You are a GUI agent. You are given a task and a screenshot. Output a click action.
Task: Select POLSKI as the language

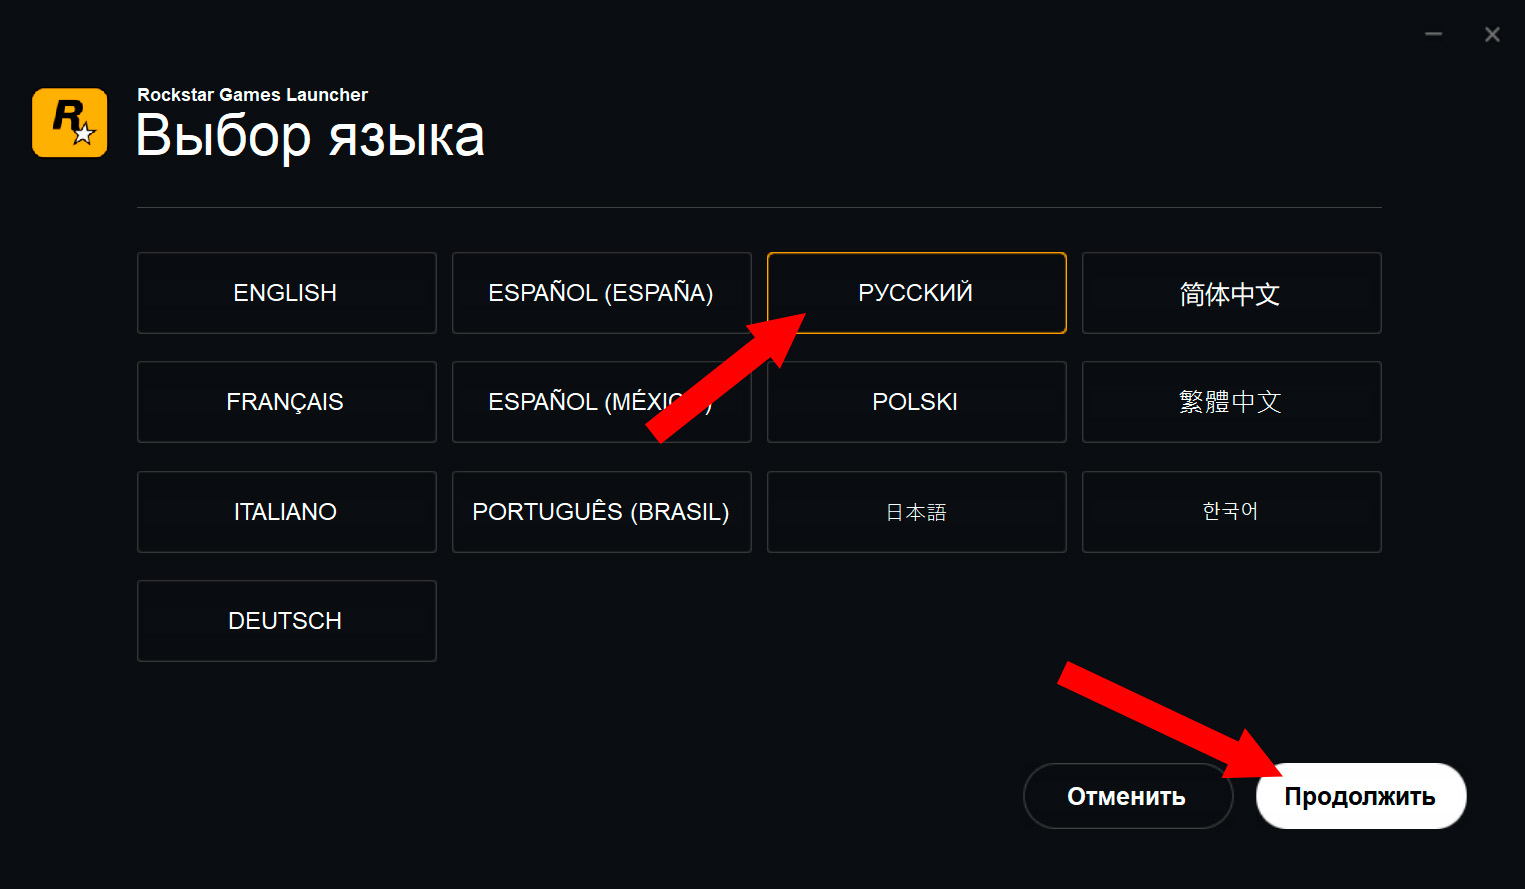point(916,402)
